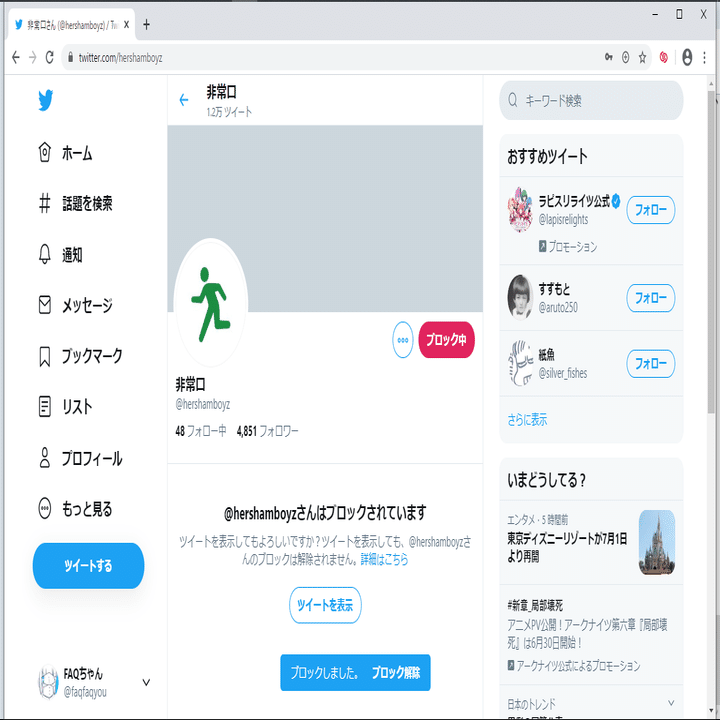Click the search magnifier icon
Screen dimensions: 720x720
[x=513, y=100]
